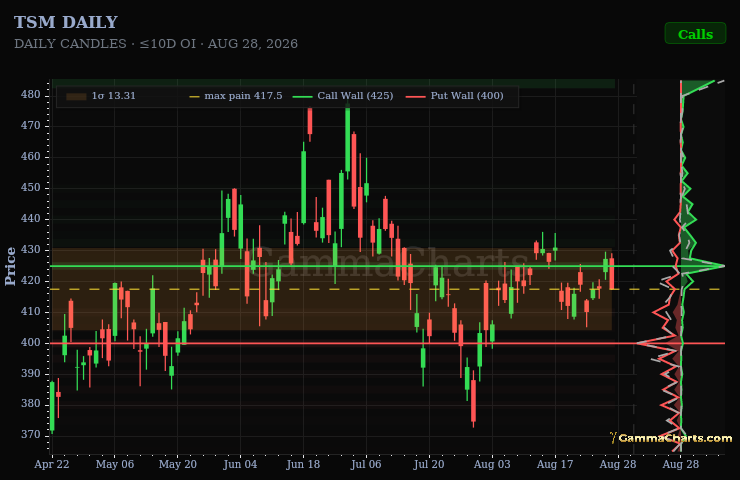This screenshot has width=740, height=480.
Task: Click the Apr 22 date axis label
Action: (x=51, y=464)
